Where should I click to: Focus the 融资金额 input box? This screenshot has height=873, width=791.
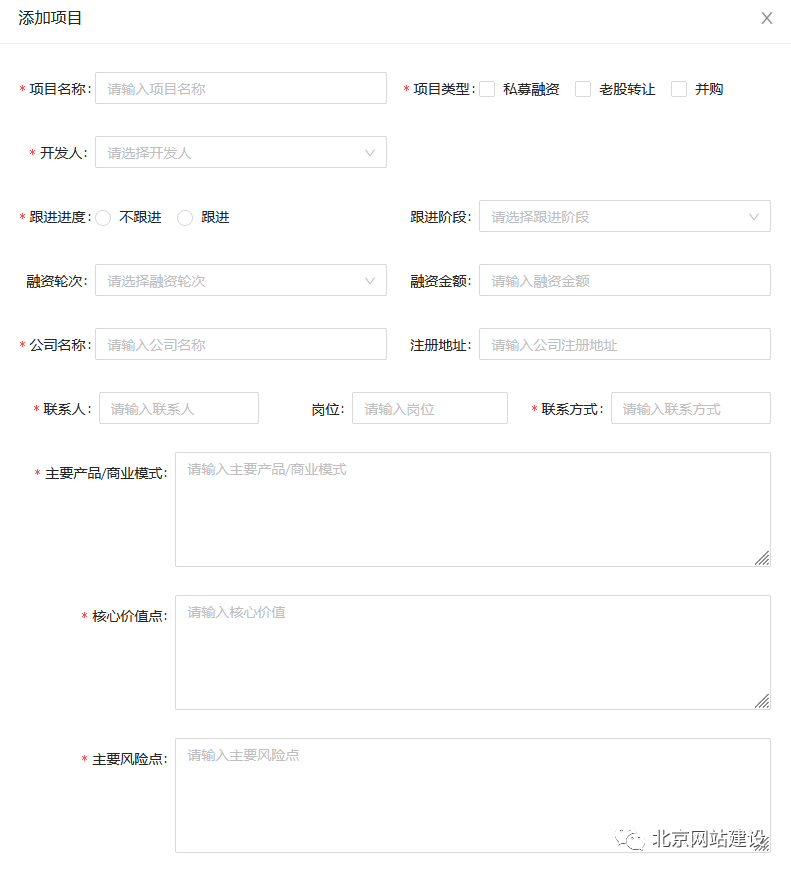coord(624,281)
